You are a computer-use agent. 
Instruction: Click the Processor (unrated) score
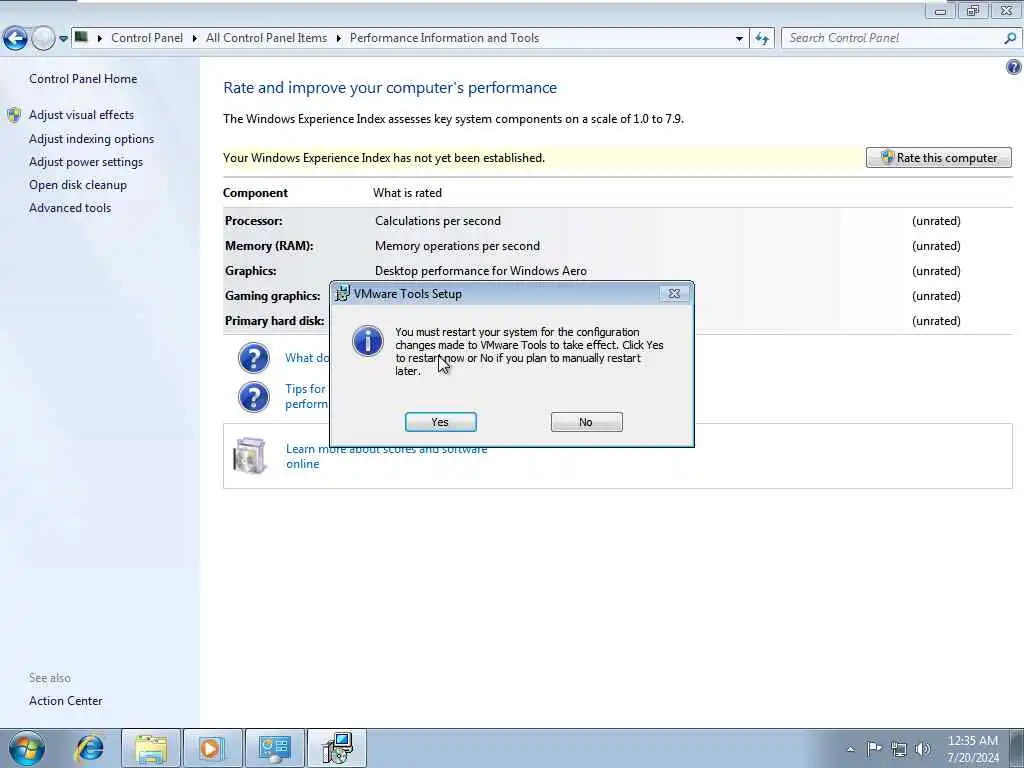(936, 221)
